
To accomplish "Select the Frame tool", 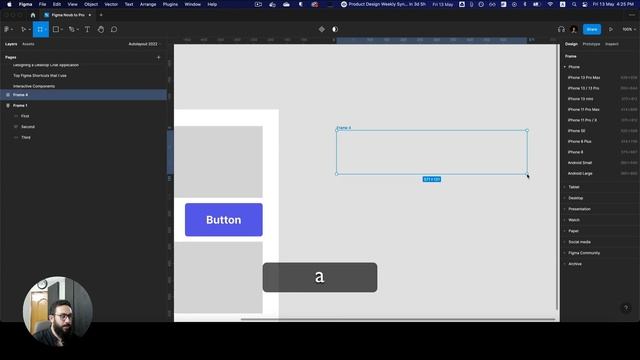I will [40, 29].
